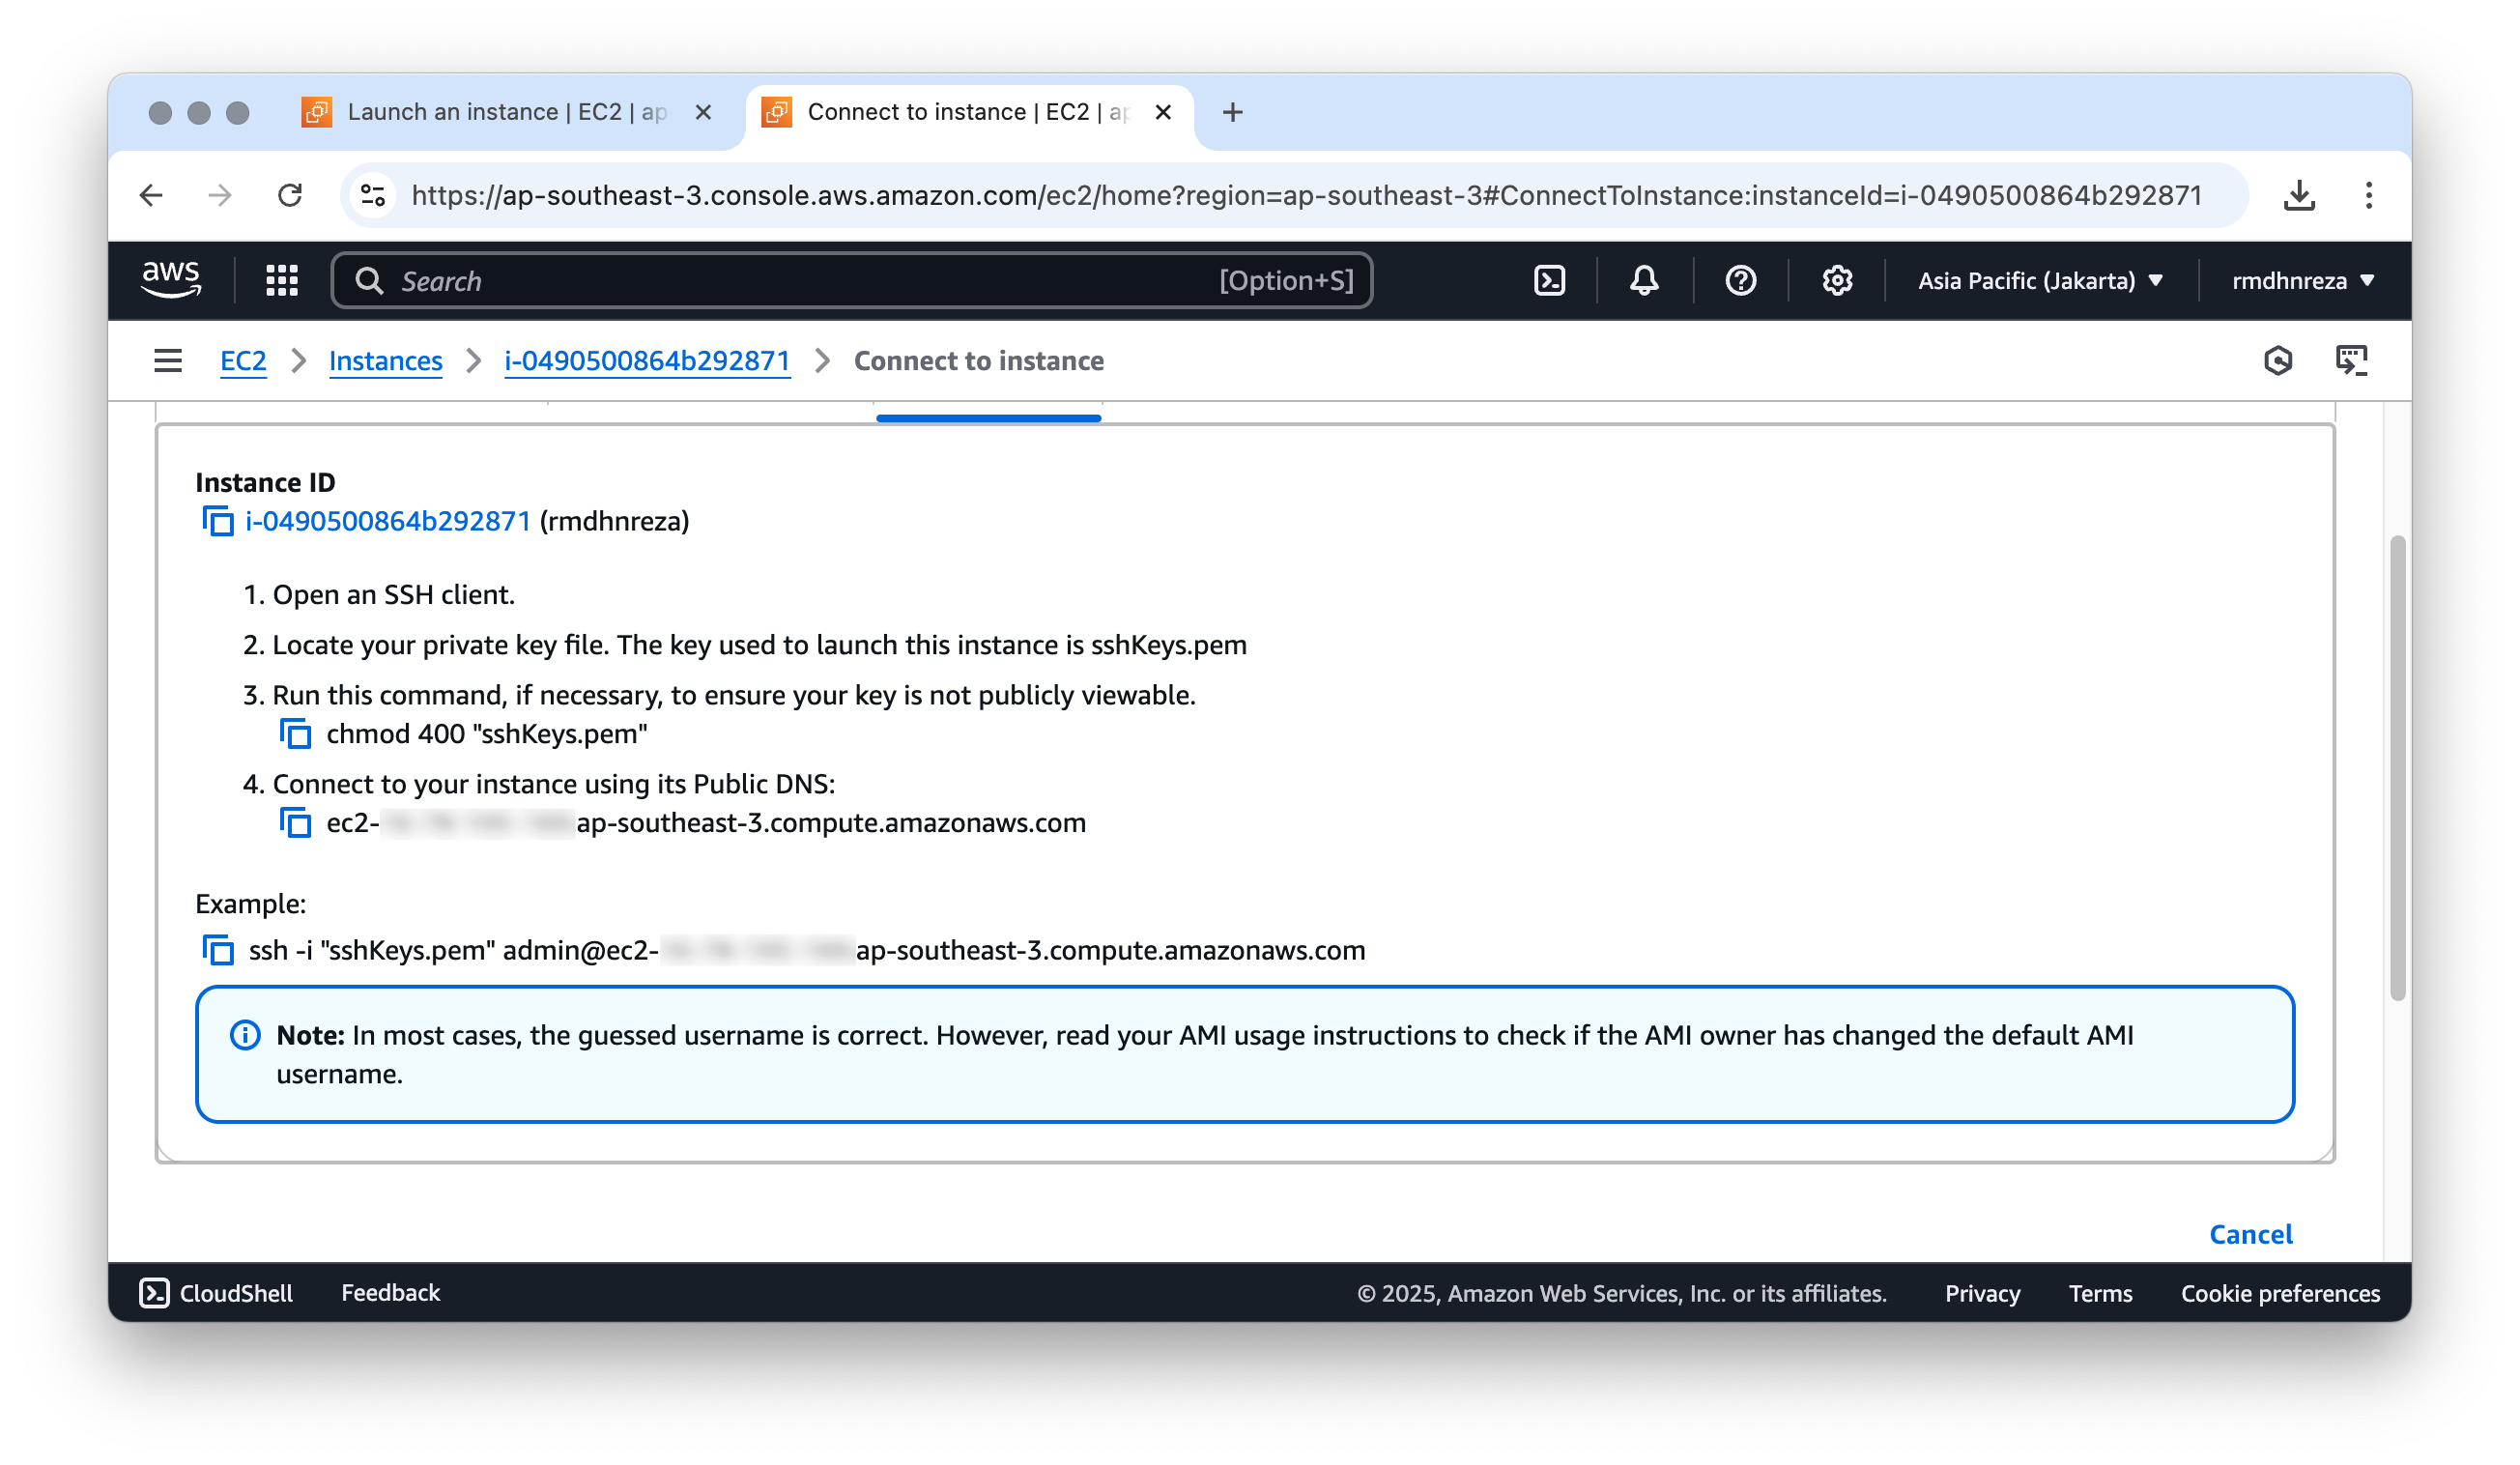Click the ssh -i "sshKeys.pem" example text
The image size is (2520, 1465).
807,951
